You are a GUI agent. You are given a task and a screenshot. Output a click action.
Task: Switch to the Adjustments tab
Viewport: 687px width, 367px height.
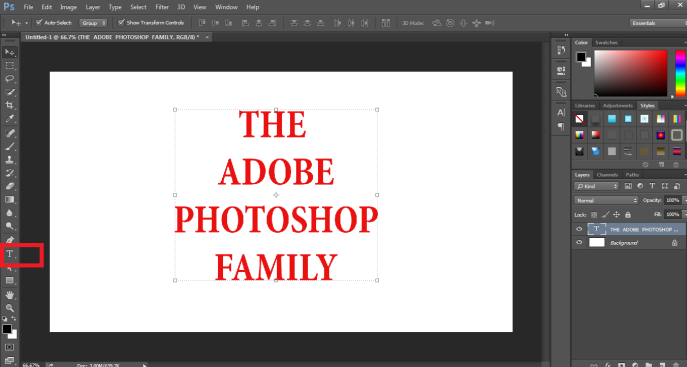click(x=618, y=106)
